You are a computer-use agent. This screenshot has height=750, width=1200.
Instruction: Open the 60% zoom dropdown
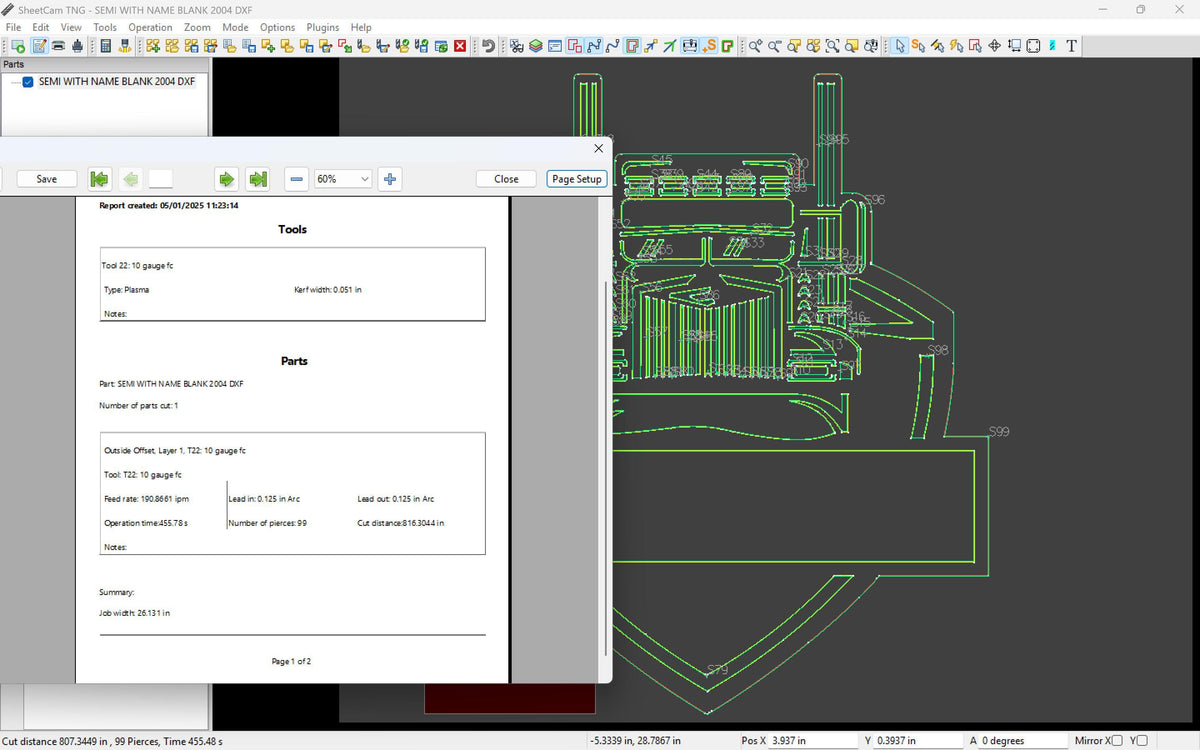[343, 179]
